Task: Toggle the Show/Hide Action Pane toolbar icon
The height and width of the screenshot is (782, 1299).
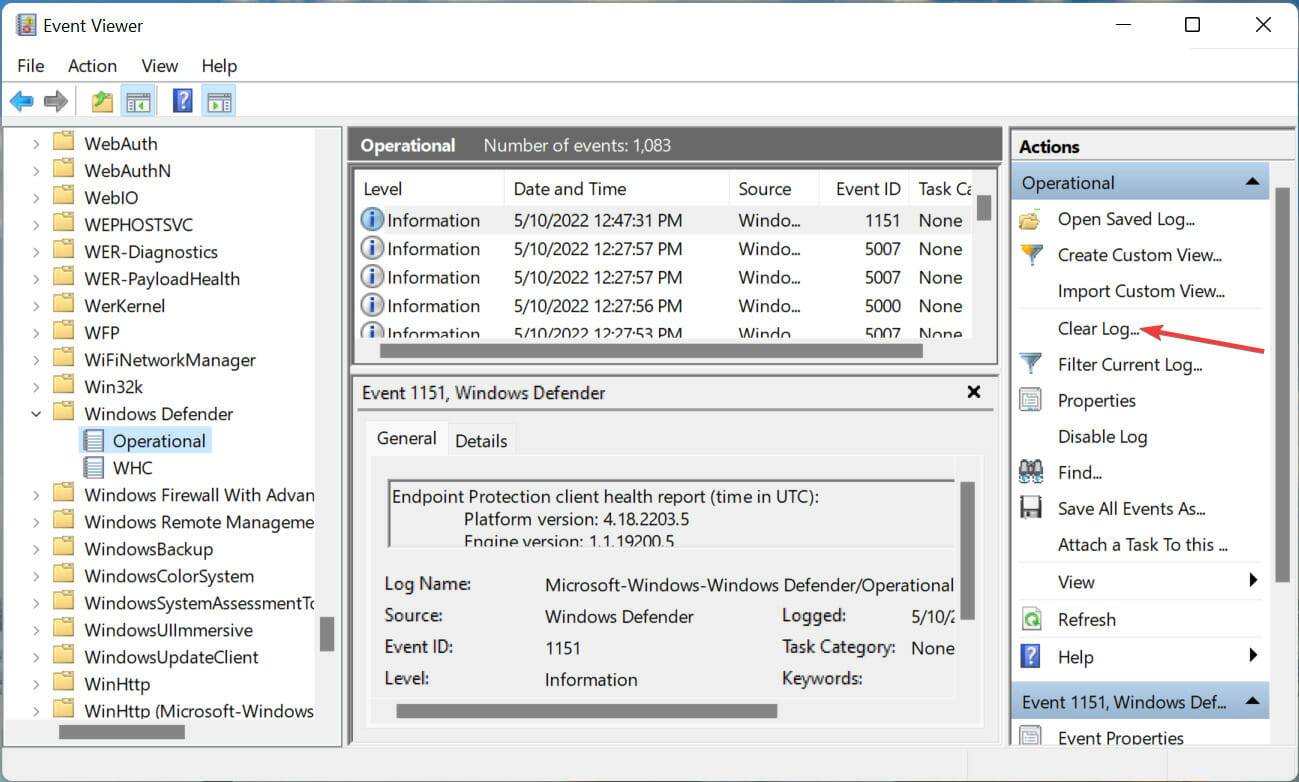Action: (219, 101)
